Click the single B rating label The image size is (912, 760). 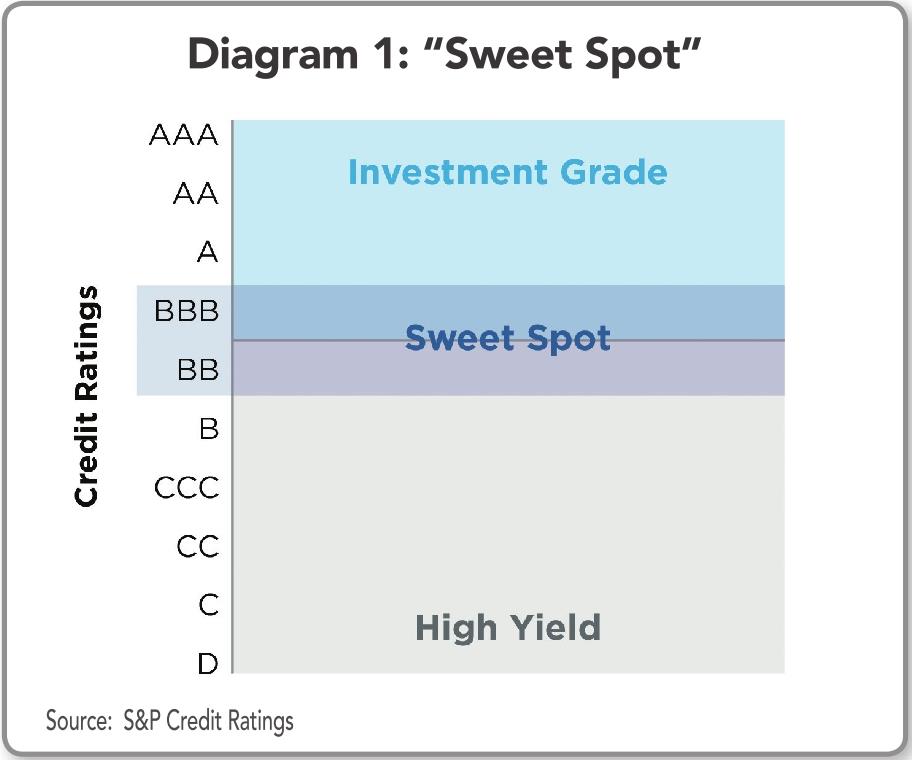(x=208, y=429)
